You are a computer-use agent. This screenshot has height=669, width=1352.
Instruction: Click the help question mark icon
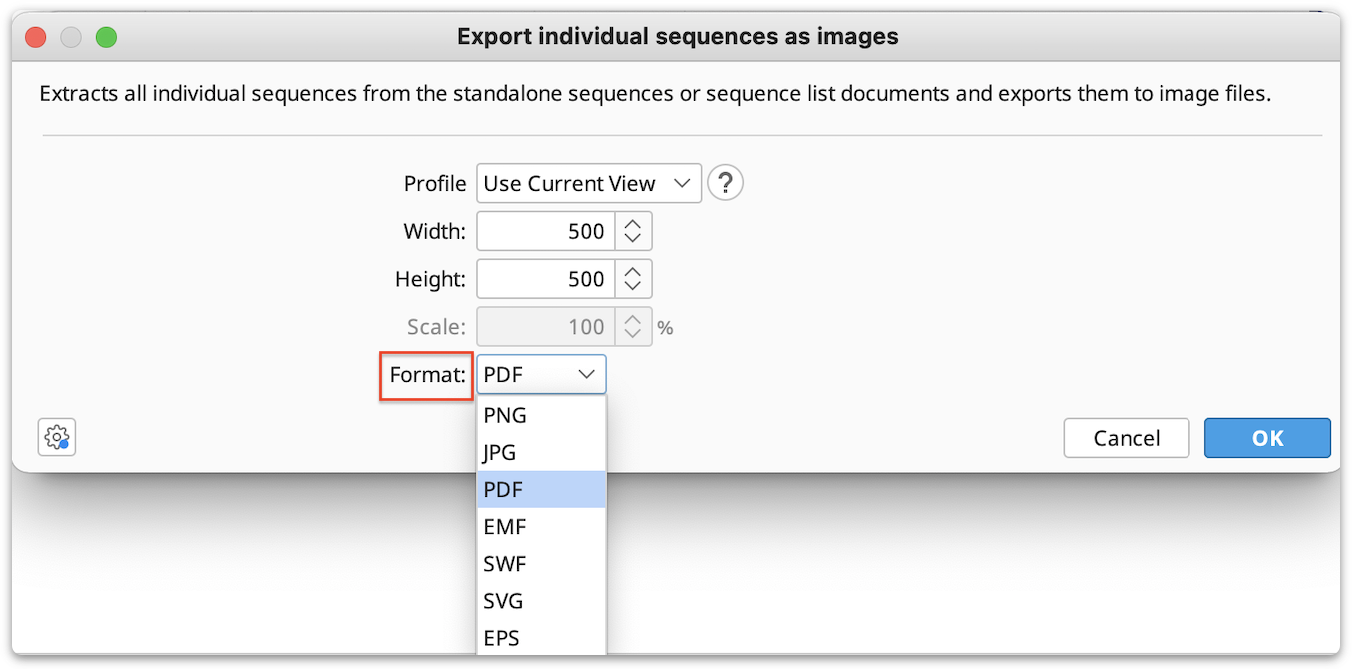[725, 184]
